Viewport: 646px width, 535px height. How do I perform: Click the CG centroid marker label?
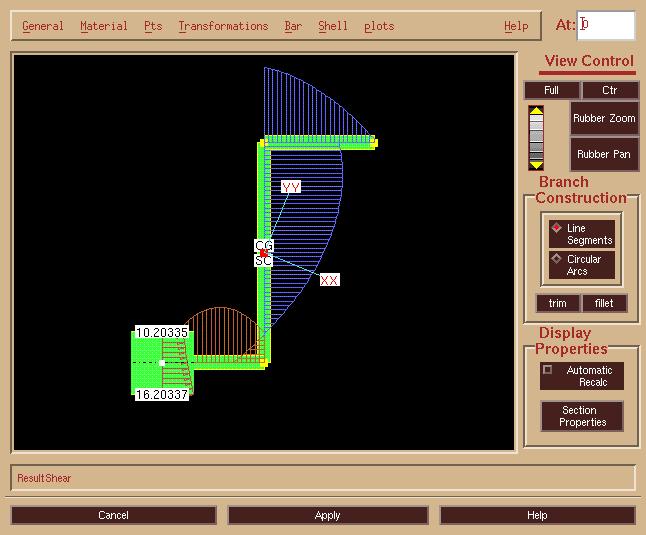(264, 245)
